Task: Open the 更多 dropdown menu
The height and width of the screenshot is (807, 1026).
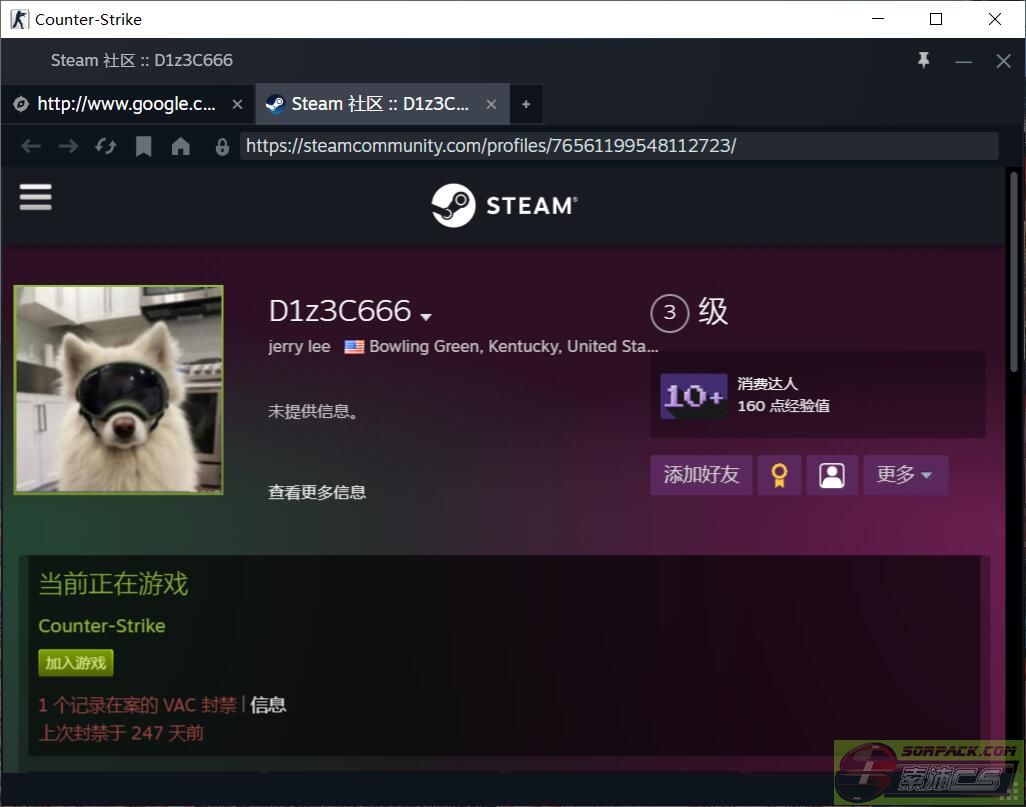Action: pyautogui.click(x=904, y=475)
